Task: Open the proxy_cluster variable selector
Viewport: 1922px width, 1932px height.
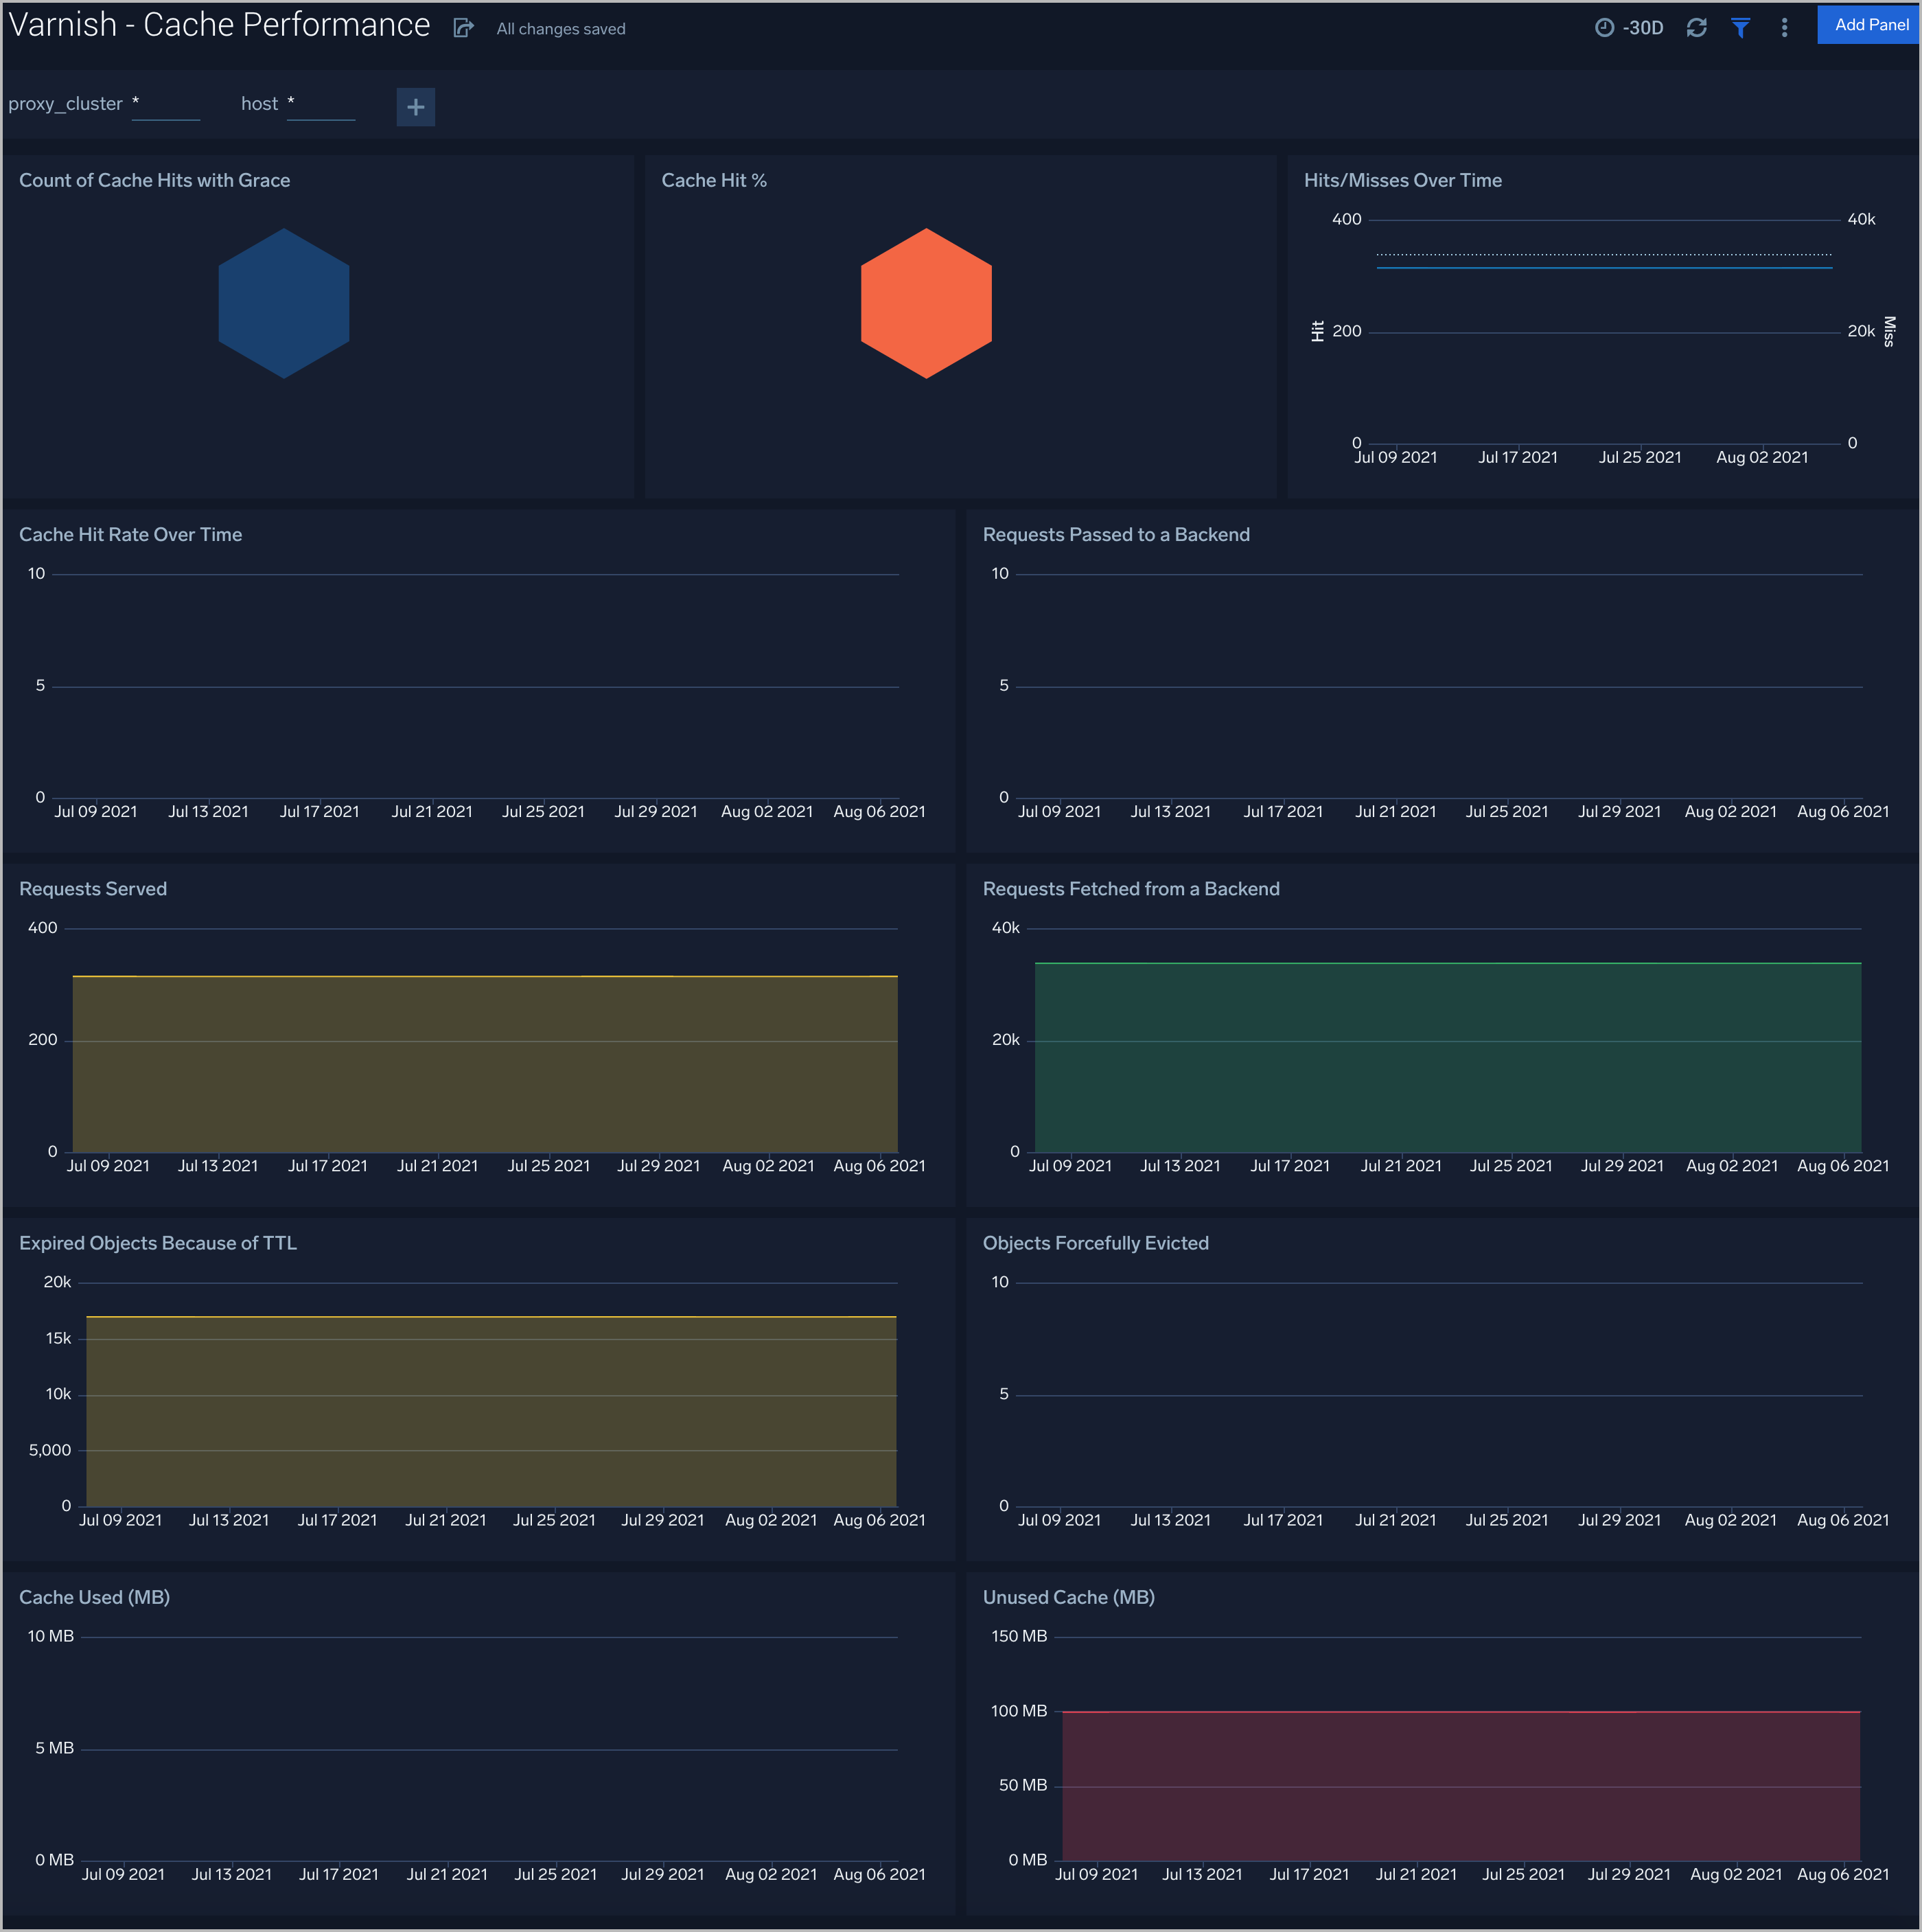Action: pos(166,103)
